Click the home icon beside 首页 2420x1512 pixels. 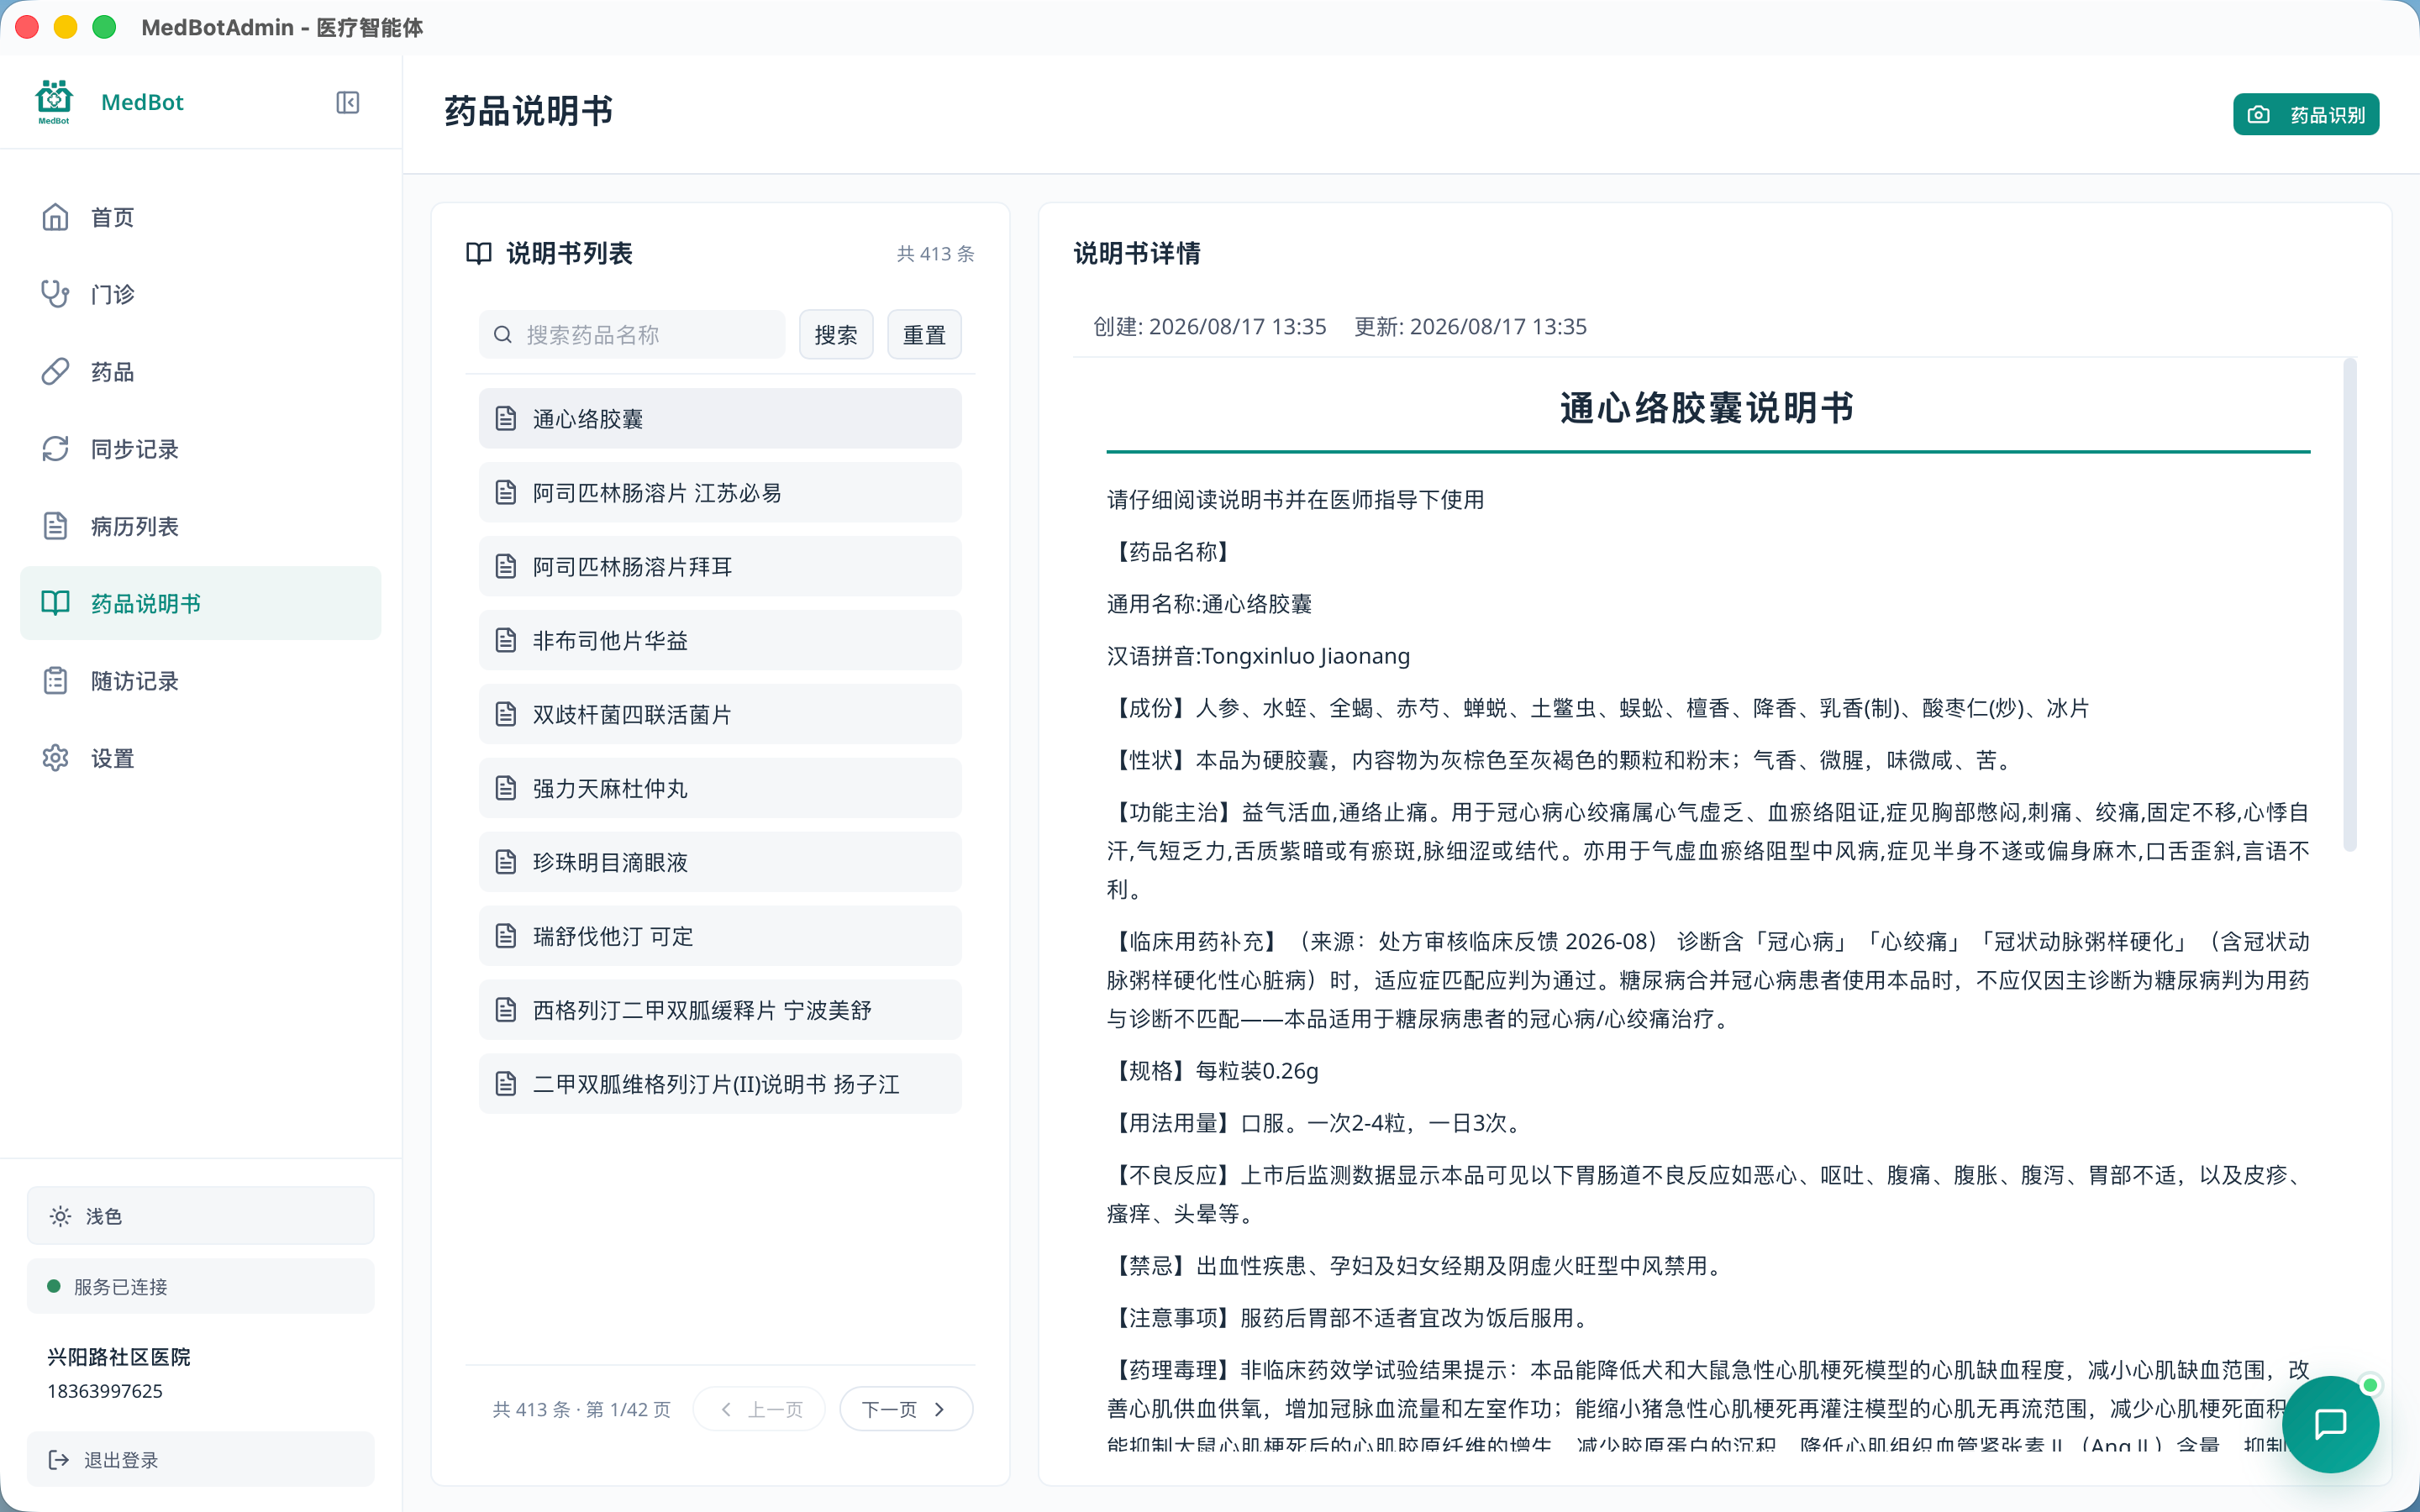click(x=55, y=217)
